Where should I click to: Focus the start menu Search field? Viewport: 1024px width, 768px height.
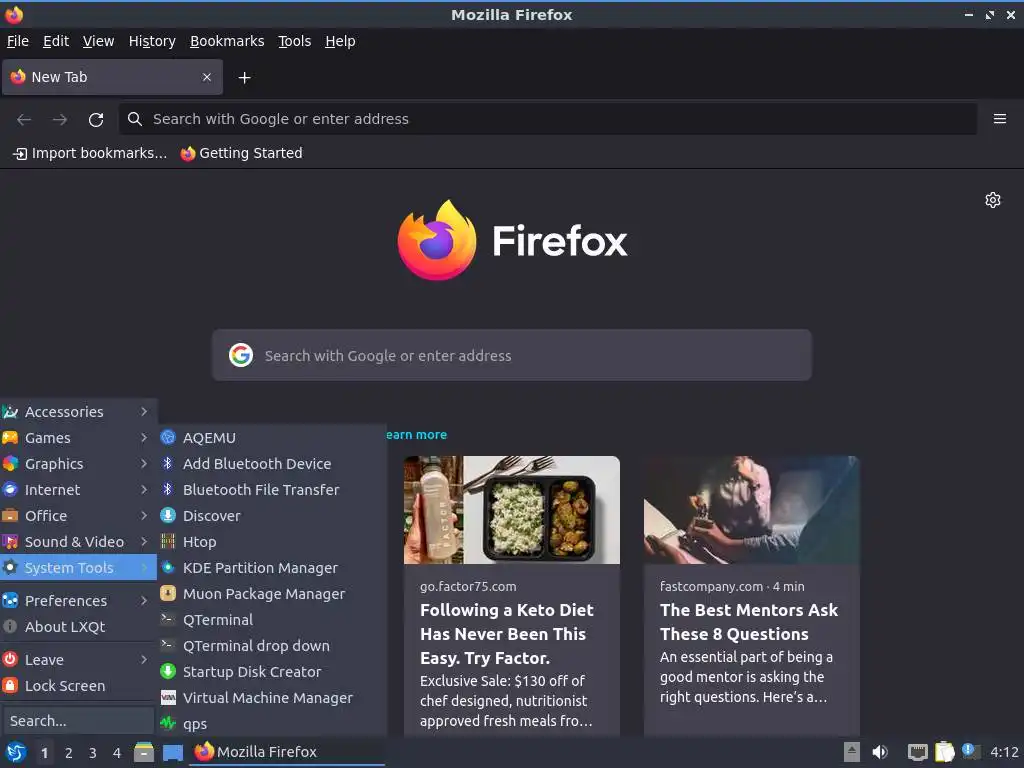click(x=78, y=721)
